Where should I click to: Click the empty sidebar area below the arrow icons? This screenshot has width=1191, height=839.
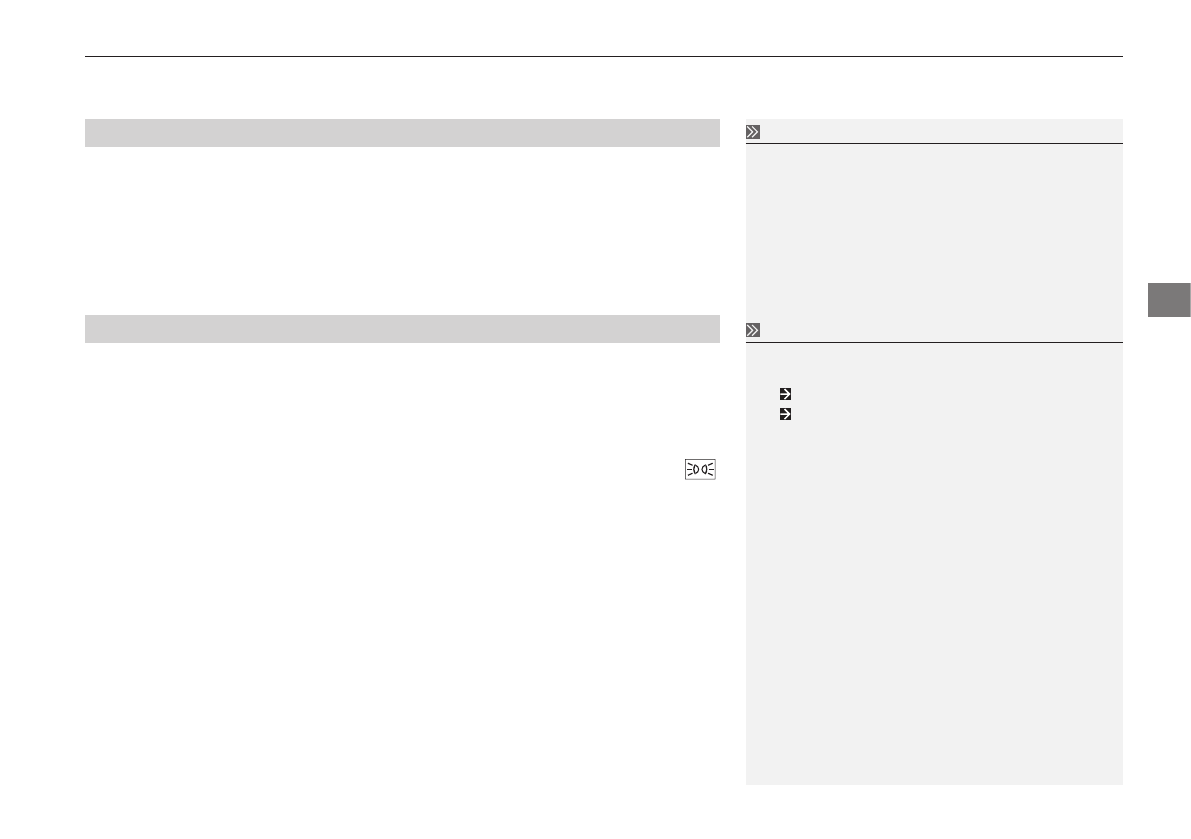pyautogui.click(x=934, y=600)
